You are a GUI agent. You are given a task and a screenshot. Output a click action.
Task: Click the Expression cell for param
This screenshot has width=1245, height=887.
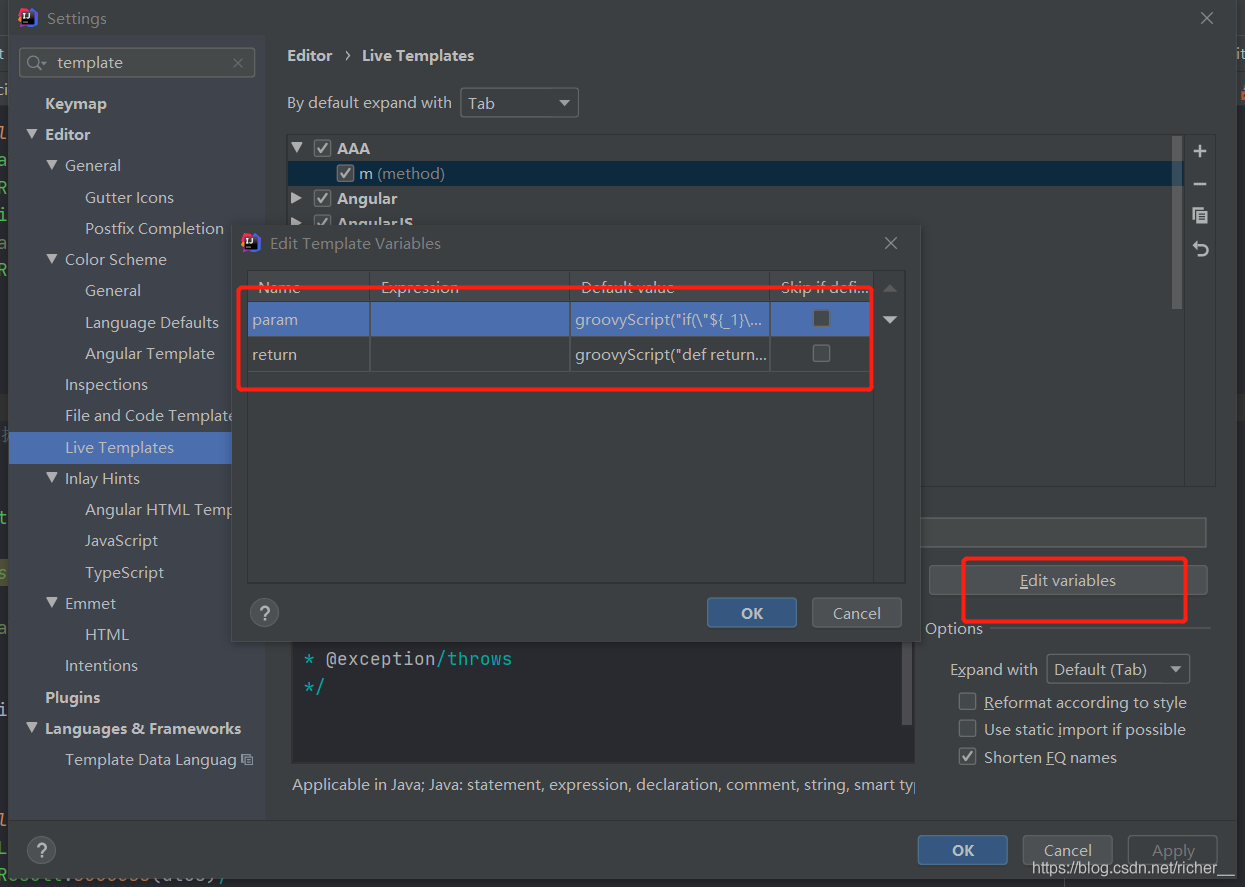click(470, 320)
